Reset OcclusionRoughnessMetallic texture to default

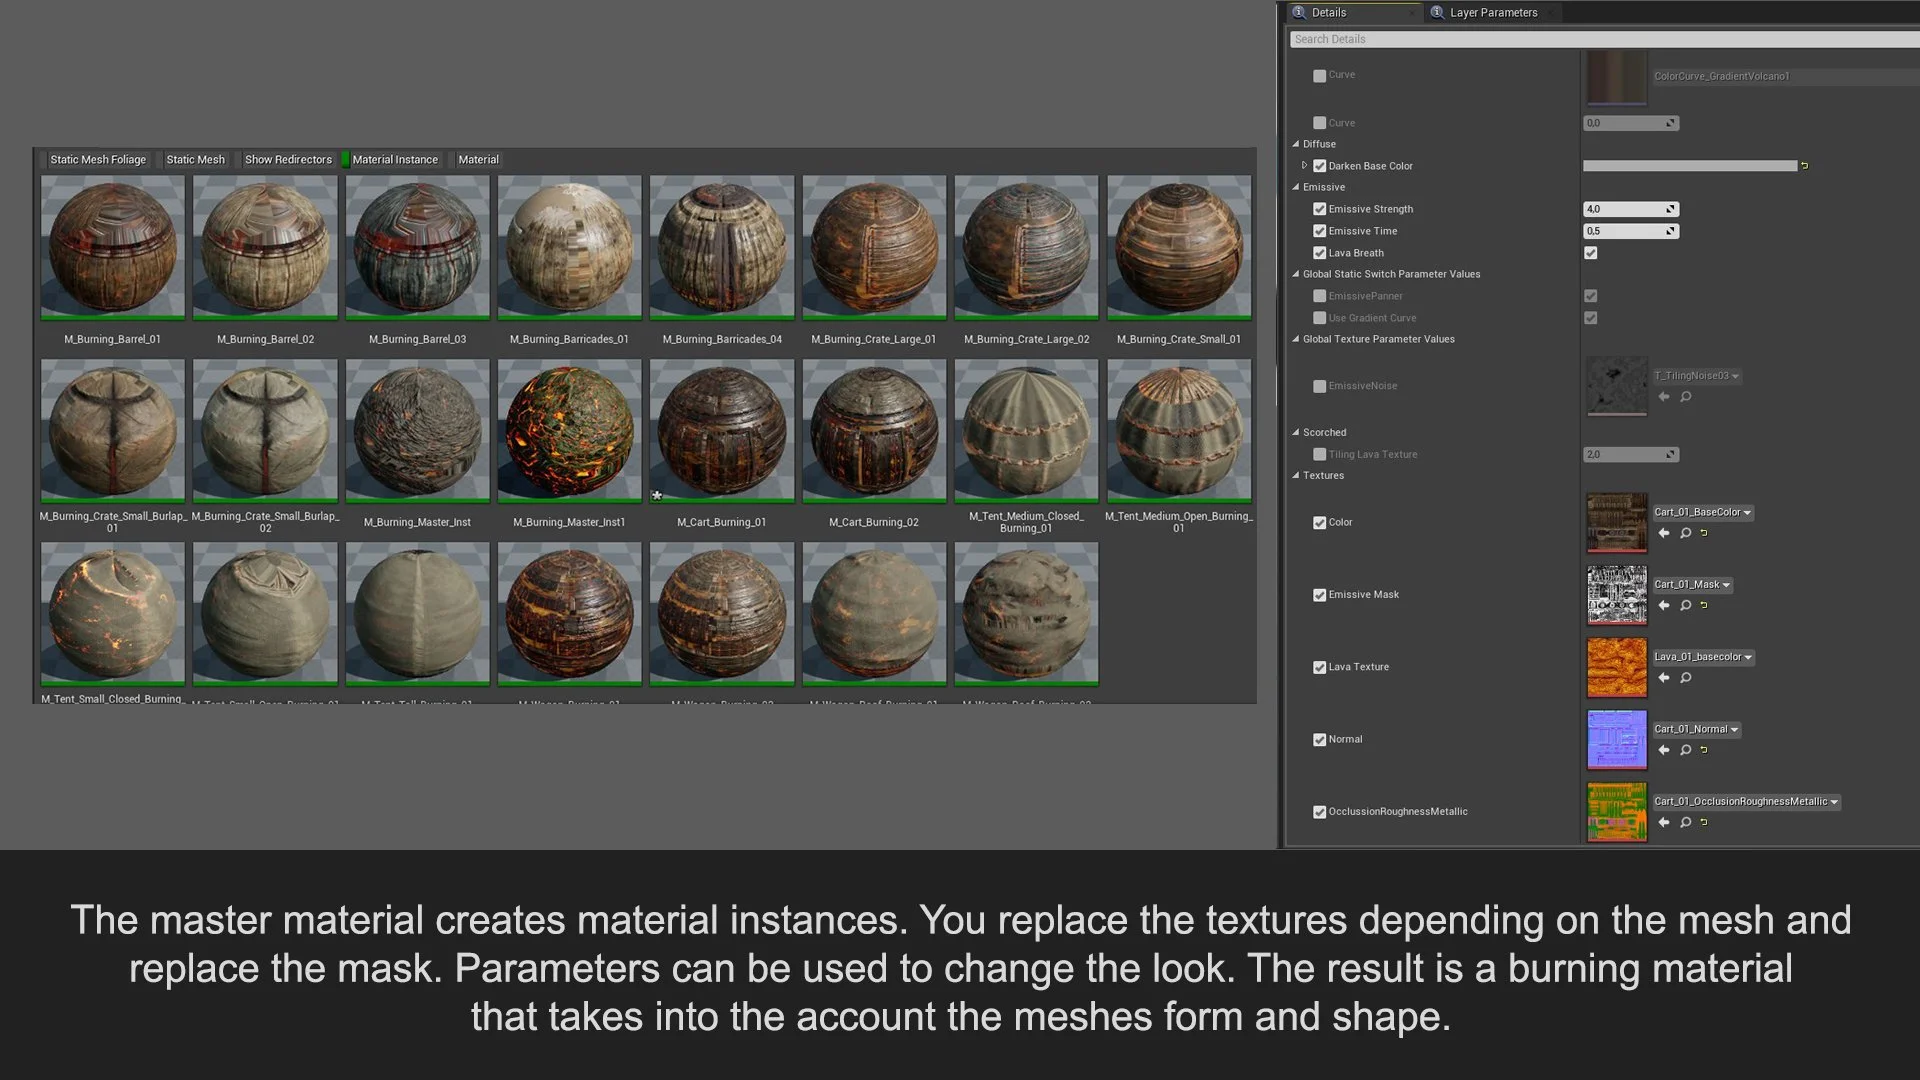click(1704, 822)
